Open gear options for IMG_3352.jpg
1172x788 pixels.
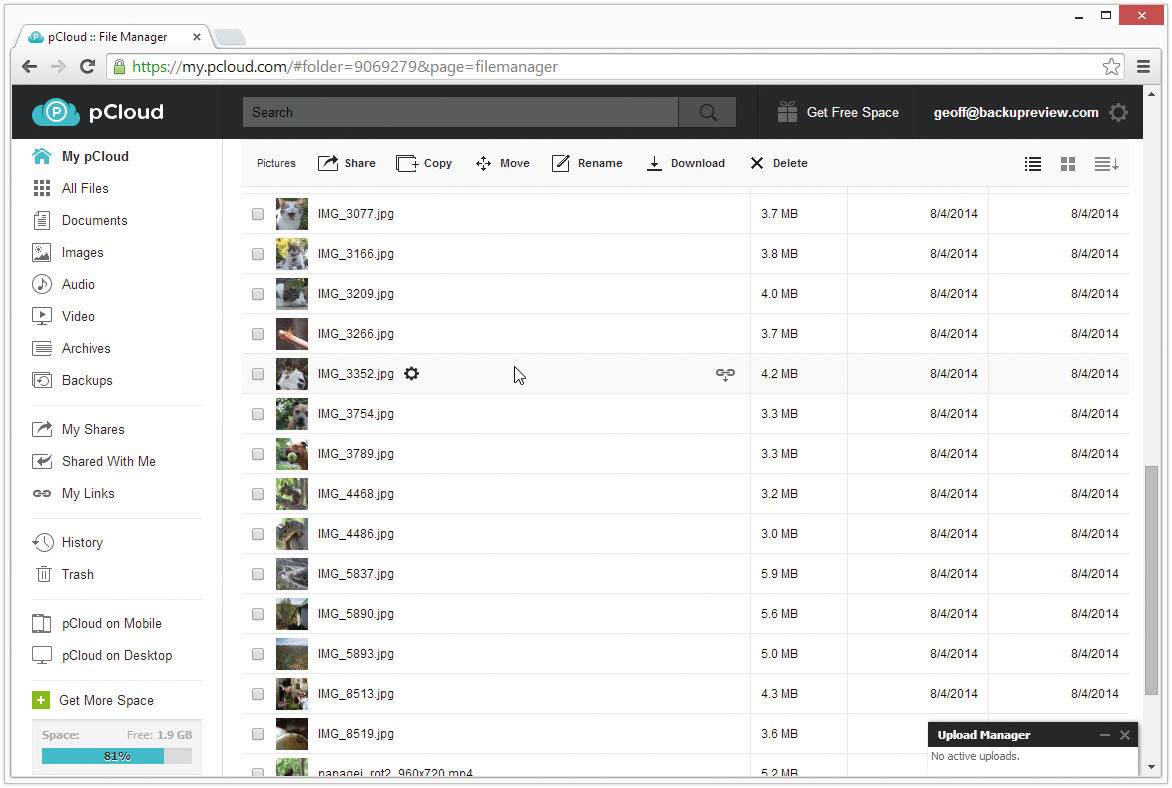click(411, 373)
